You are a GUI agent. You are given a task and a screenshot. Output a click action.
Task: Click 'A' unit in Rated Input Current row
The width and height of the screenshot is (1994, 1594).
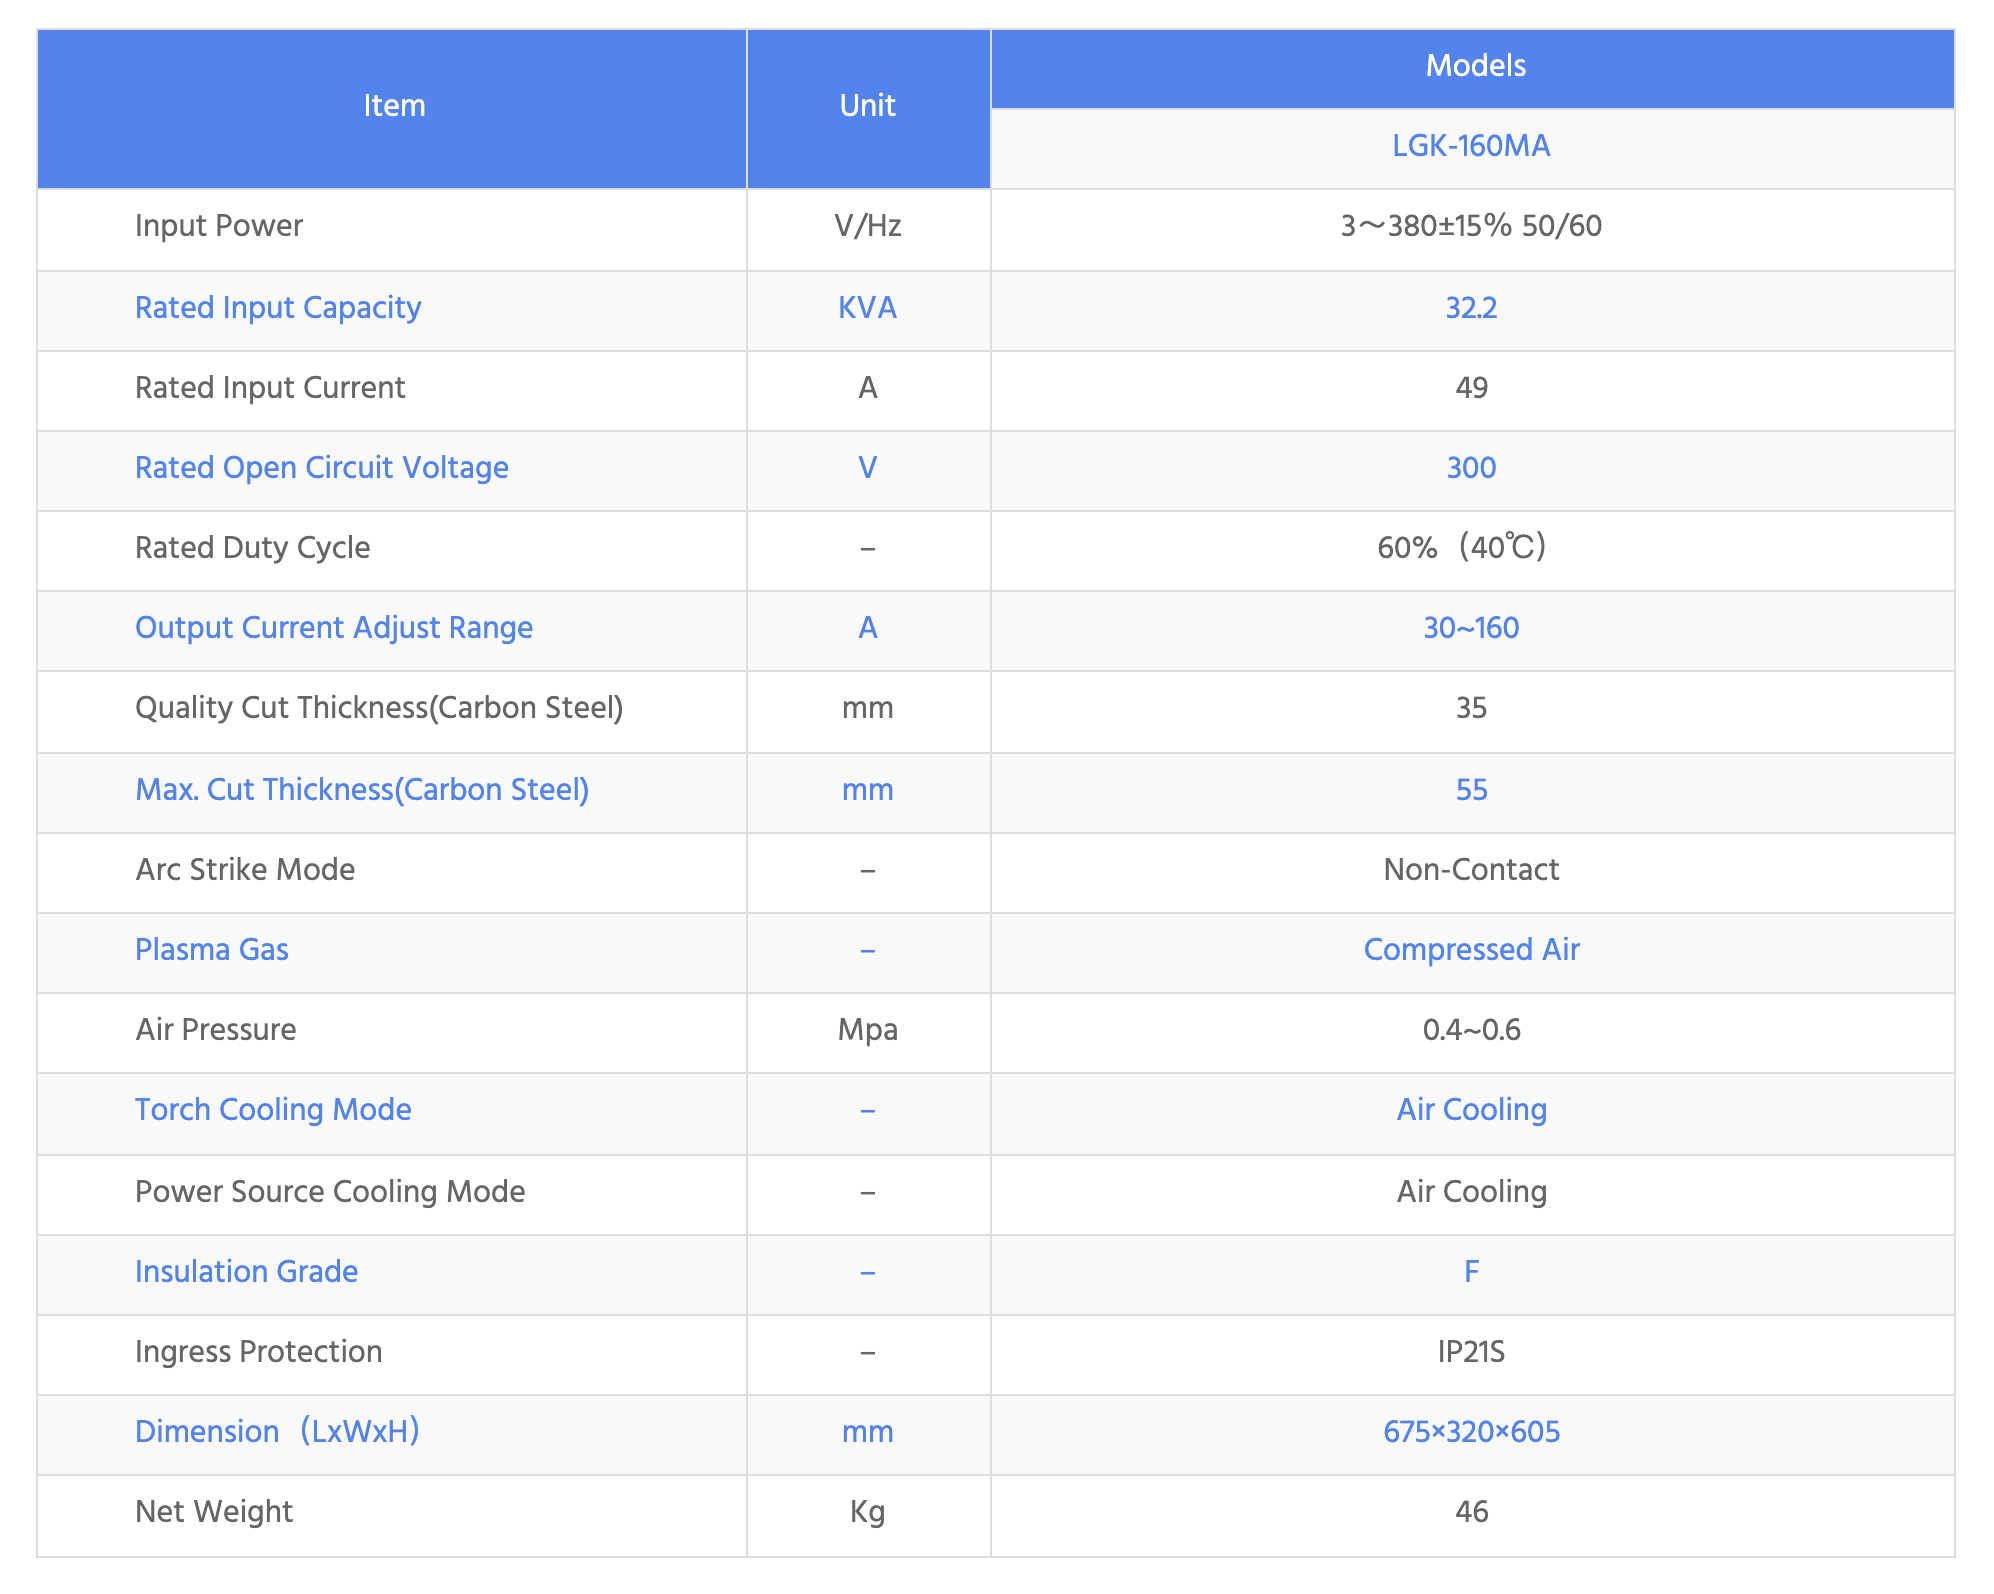(868, 388)
